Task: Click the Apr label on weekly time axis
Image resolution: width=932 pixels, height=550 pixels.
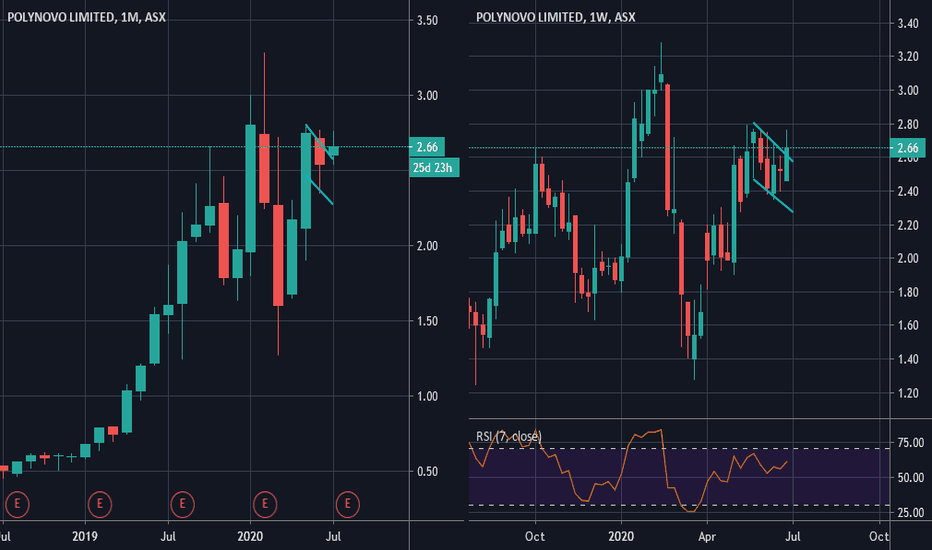Action: coord(707,536)
